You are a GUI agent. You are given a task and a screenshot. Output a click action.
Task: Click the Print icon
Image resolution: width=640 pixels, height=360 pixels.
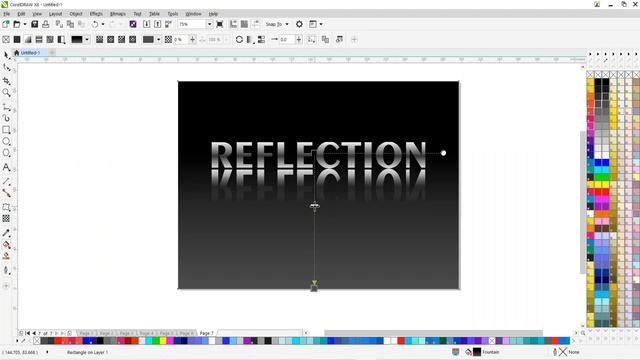(46, 24)
